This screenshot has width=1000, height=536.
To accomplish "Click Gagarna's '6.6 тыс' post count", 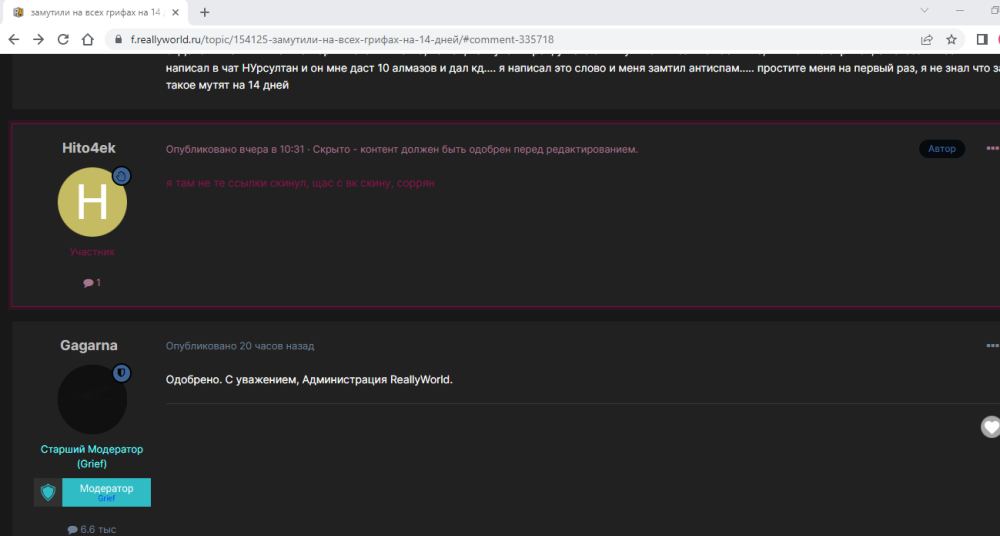I will pos(92,530).
